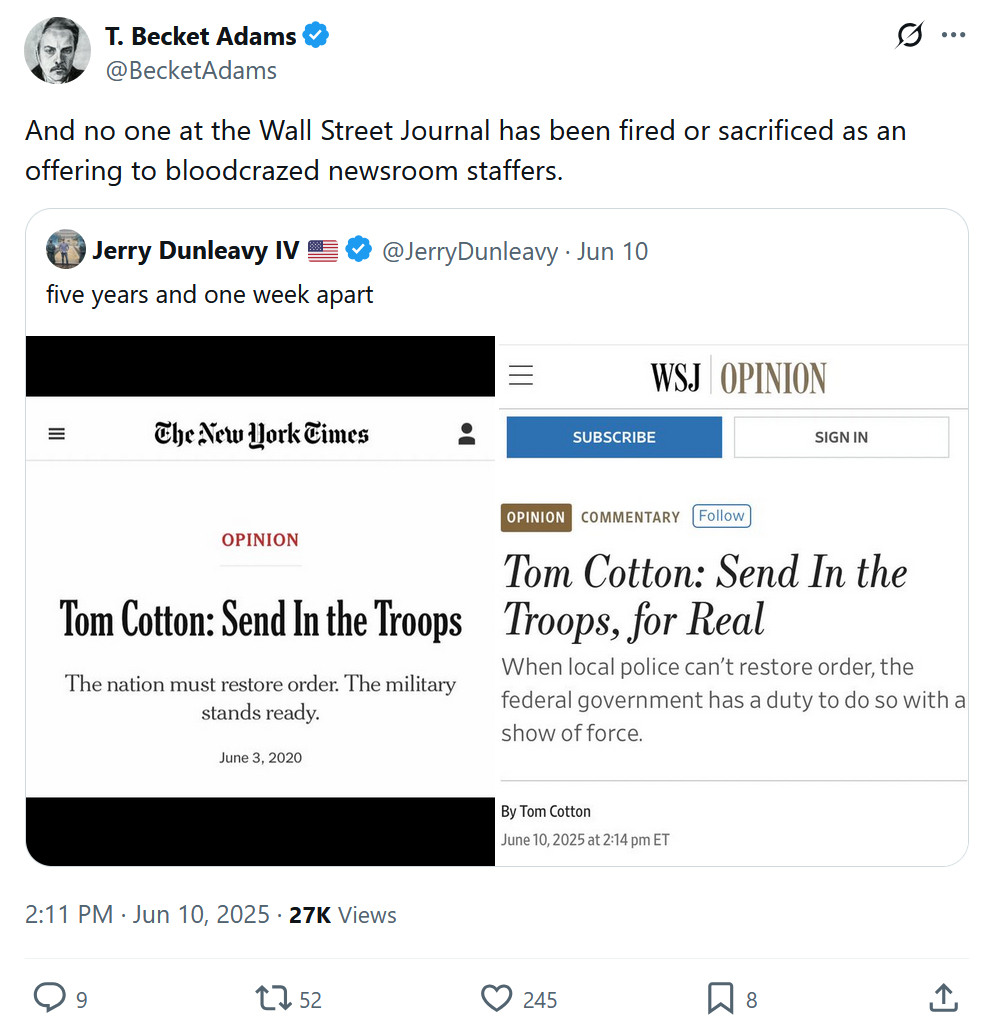Click the tweet timestamp 2:11 PM

69,915
